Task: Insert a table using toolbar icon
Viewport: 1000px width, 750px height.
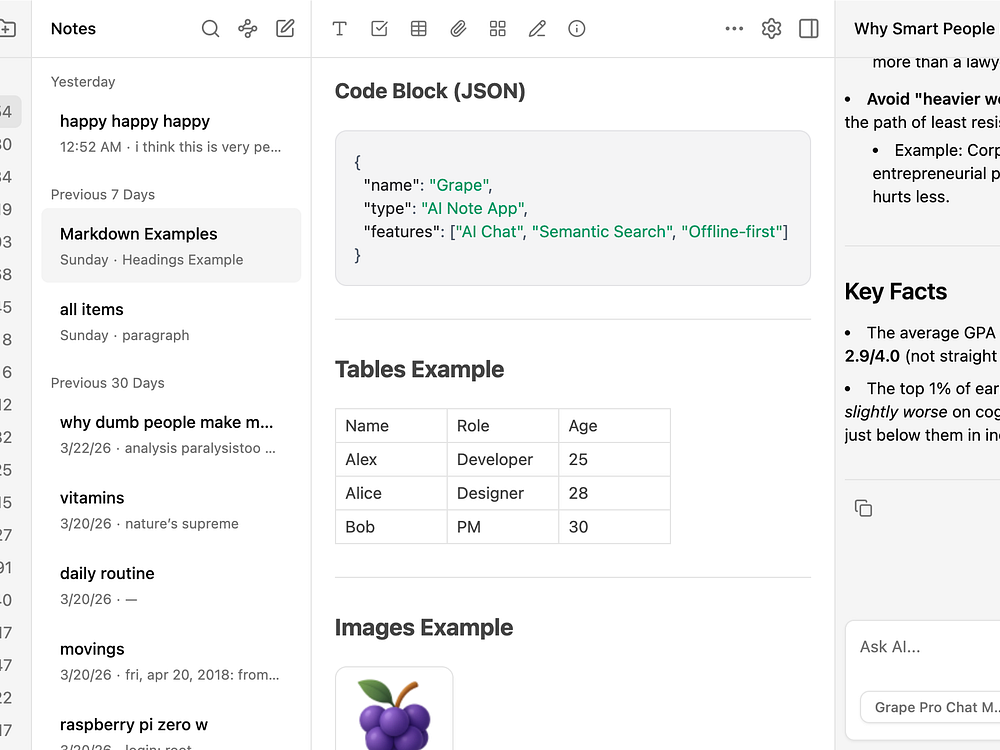Action: tap(419, 29)
